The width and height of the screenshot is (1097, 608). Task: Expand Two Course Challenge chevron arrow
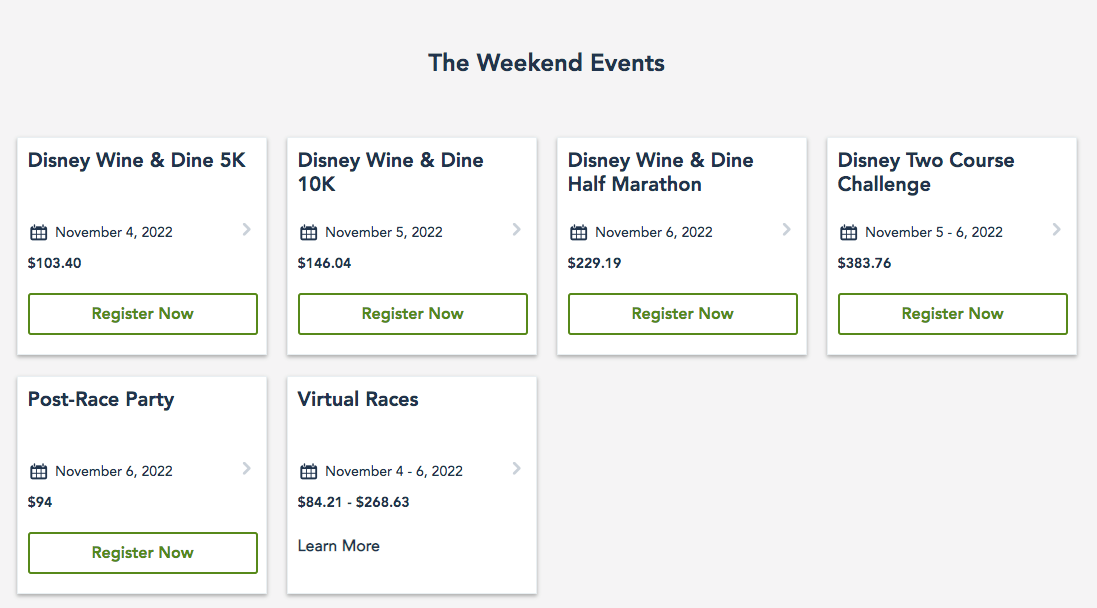[x=1056, y=230]
